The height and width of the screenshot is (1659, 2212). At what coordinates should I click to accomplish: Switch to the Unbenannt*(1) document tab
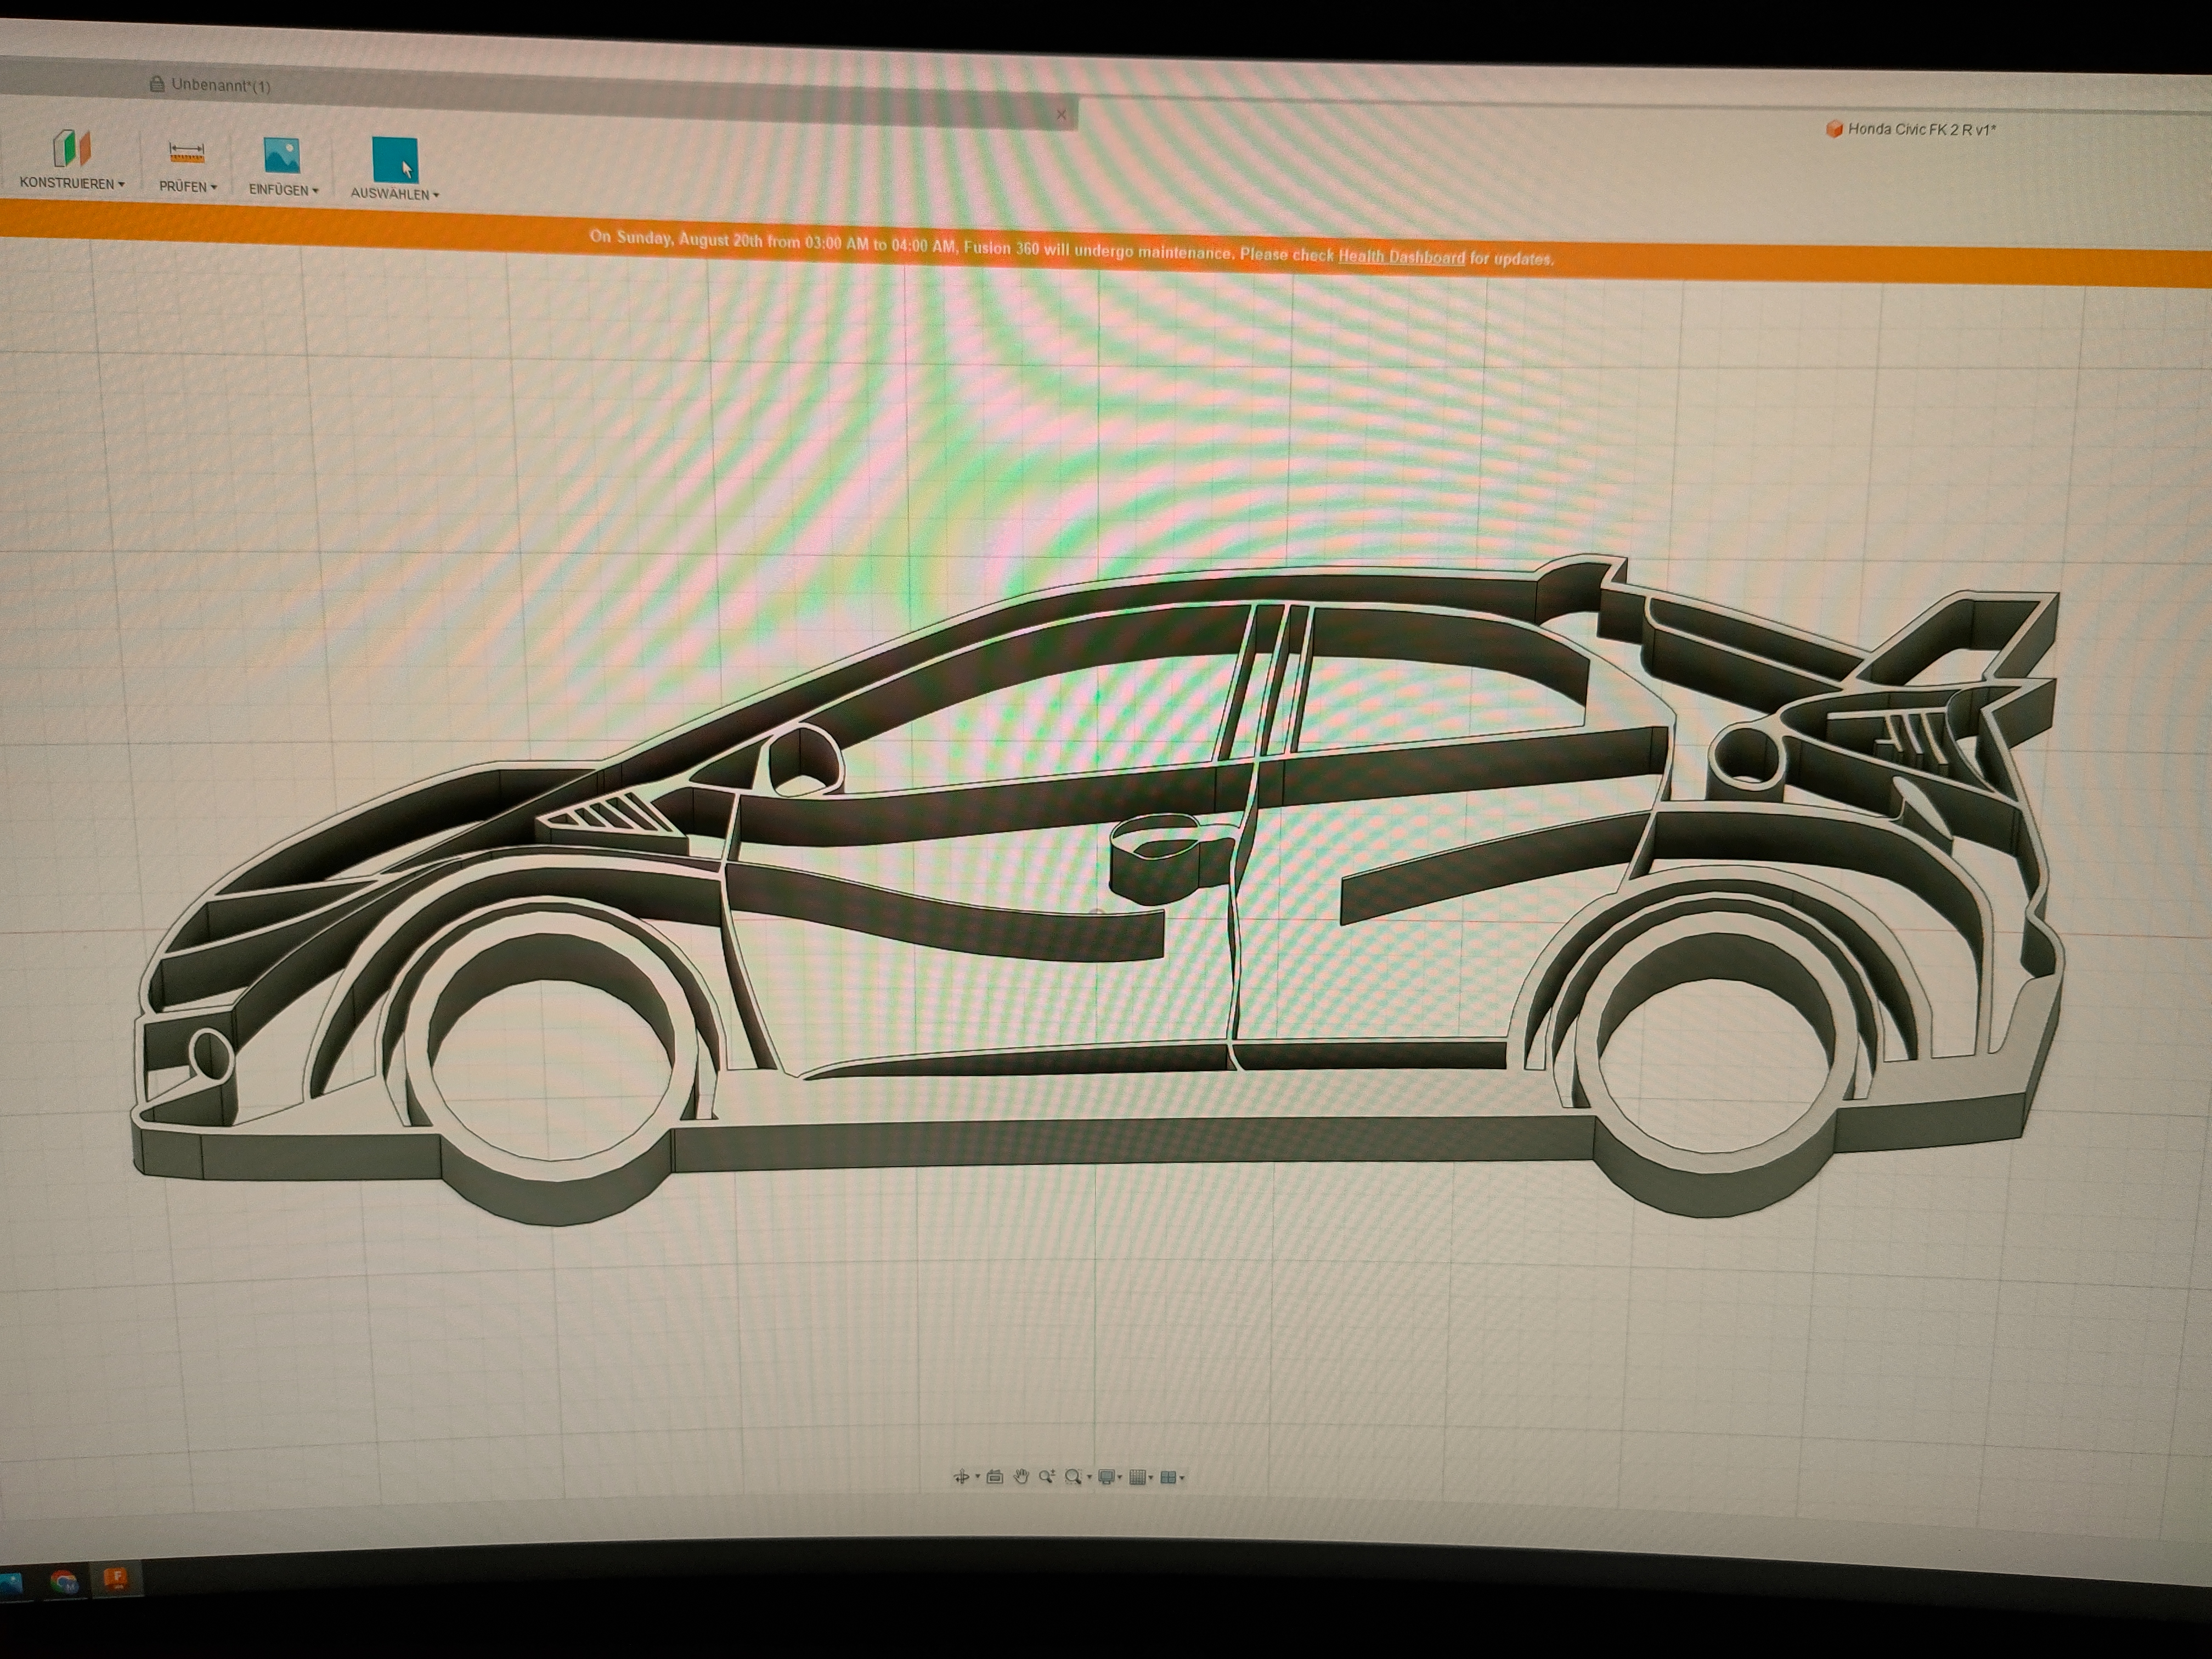[220, 86]
